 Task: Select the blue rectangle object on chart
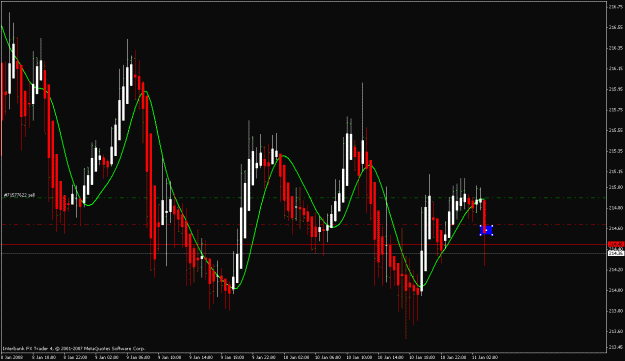pos(486,230)
